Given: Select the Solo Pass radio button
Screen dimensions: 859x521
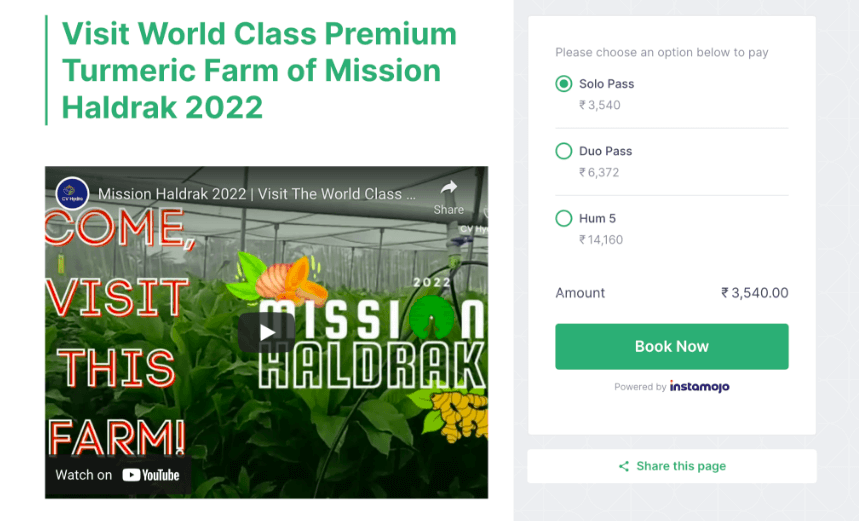Looking at the screenshot, I should 564,84.
